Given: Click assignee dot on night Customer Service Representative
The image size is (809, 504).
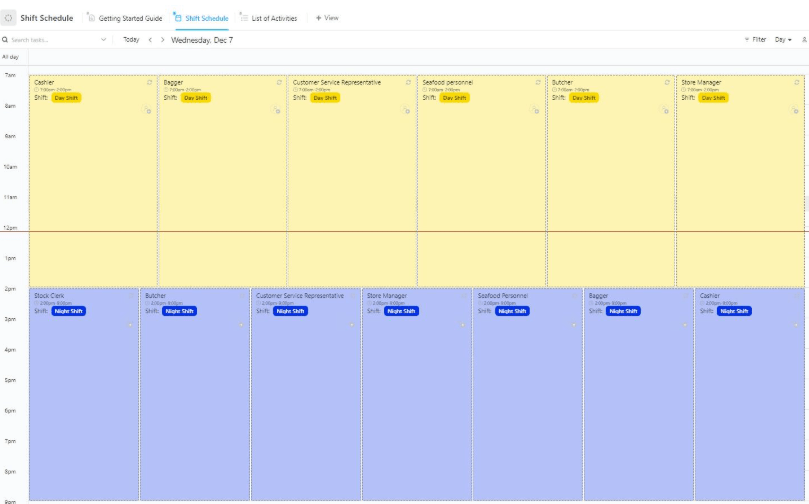Looking at the screenshot, I should pyautogui.click(x=352, y=325).
